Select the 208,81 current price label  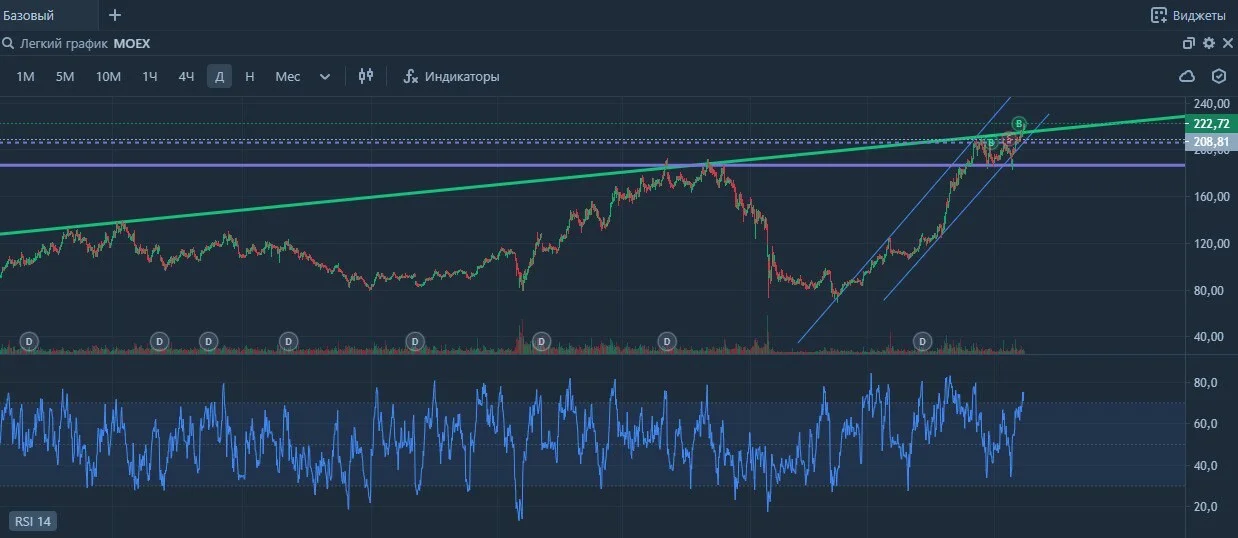1211,142
